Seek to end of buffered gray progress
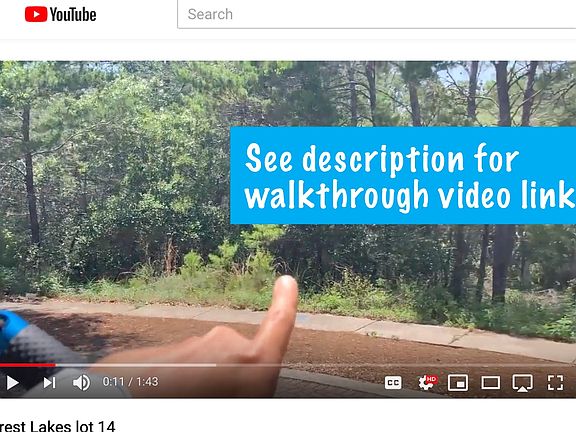The height and width of the screenshot is (432, 576). (x=214, y=365)
